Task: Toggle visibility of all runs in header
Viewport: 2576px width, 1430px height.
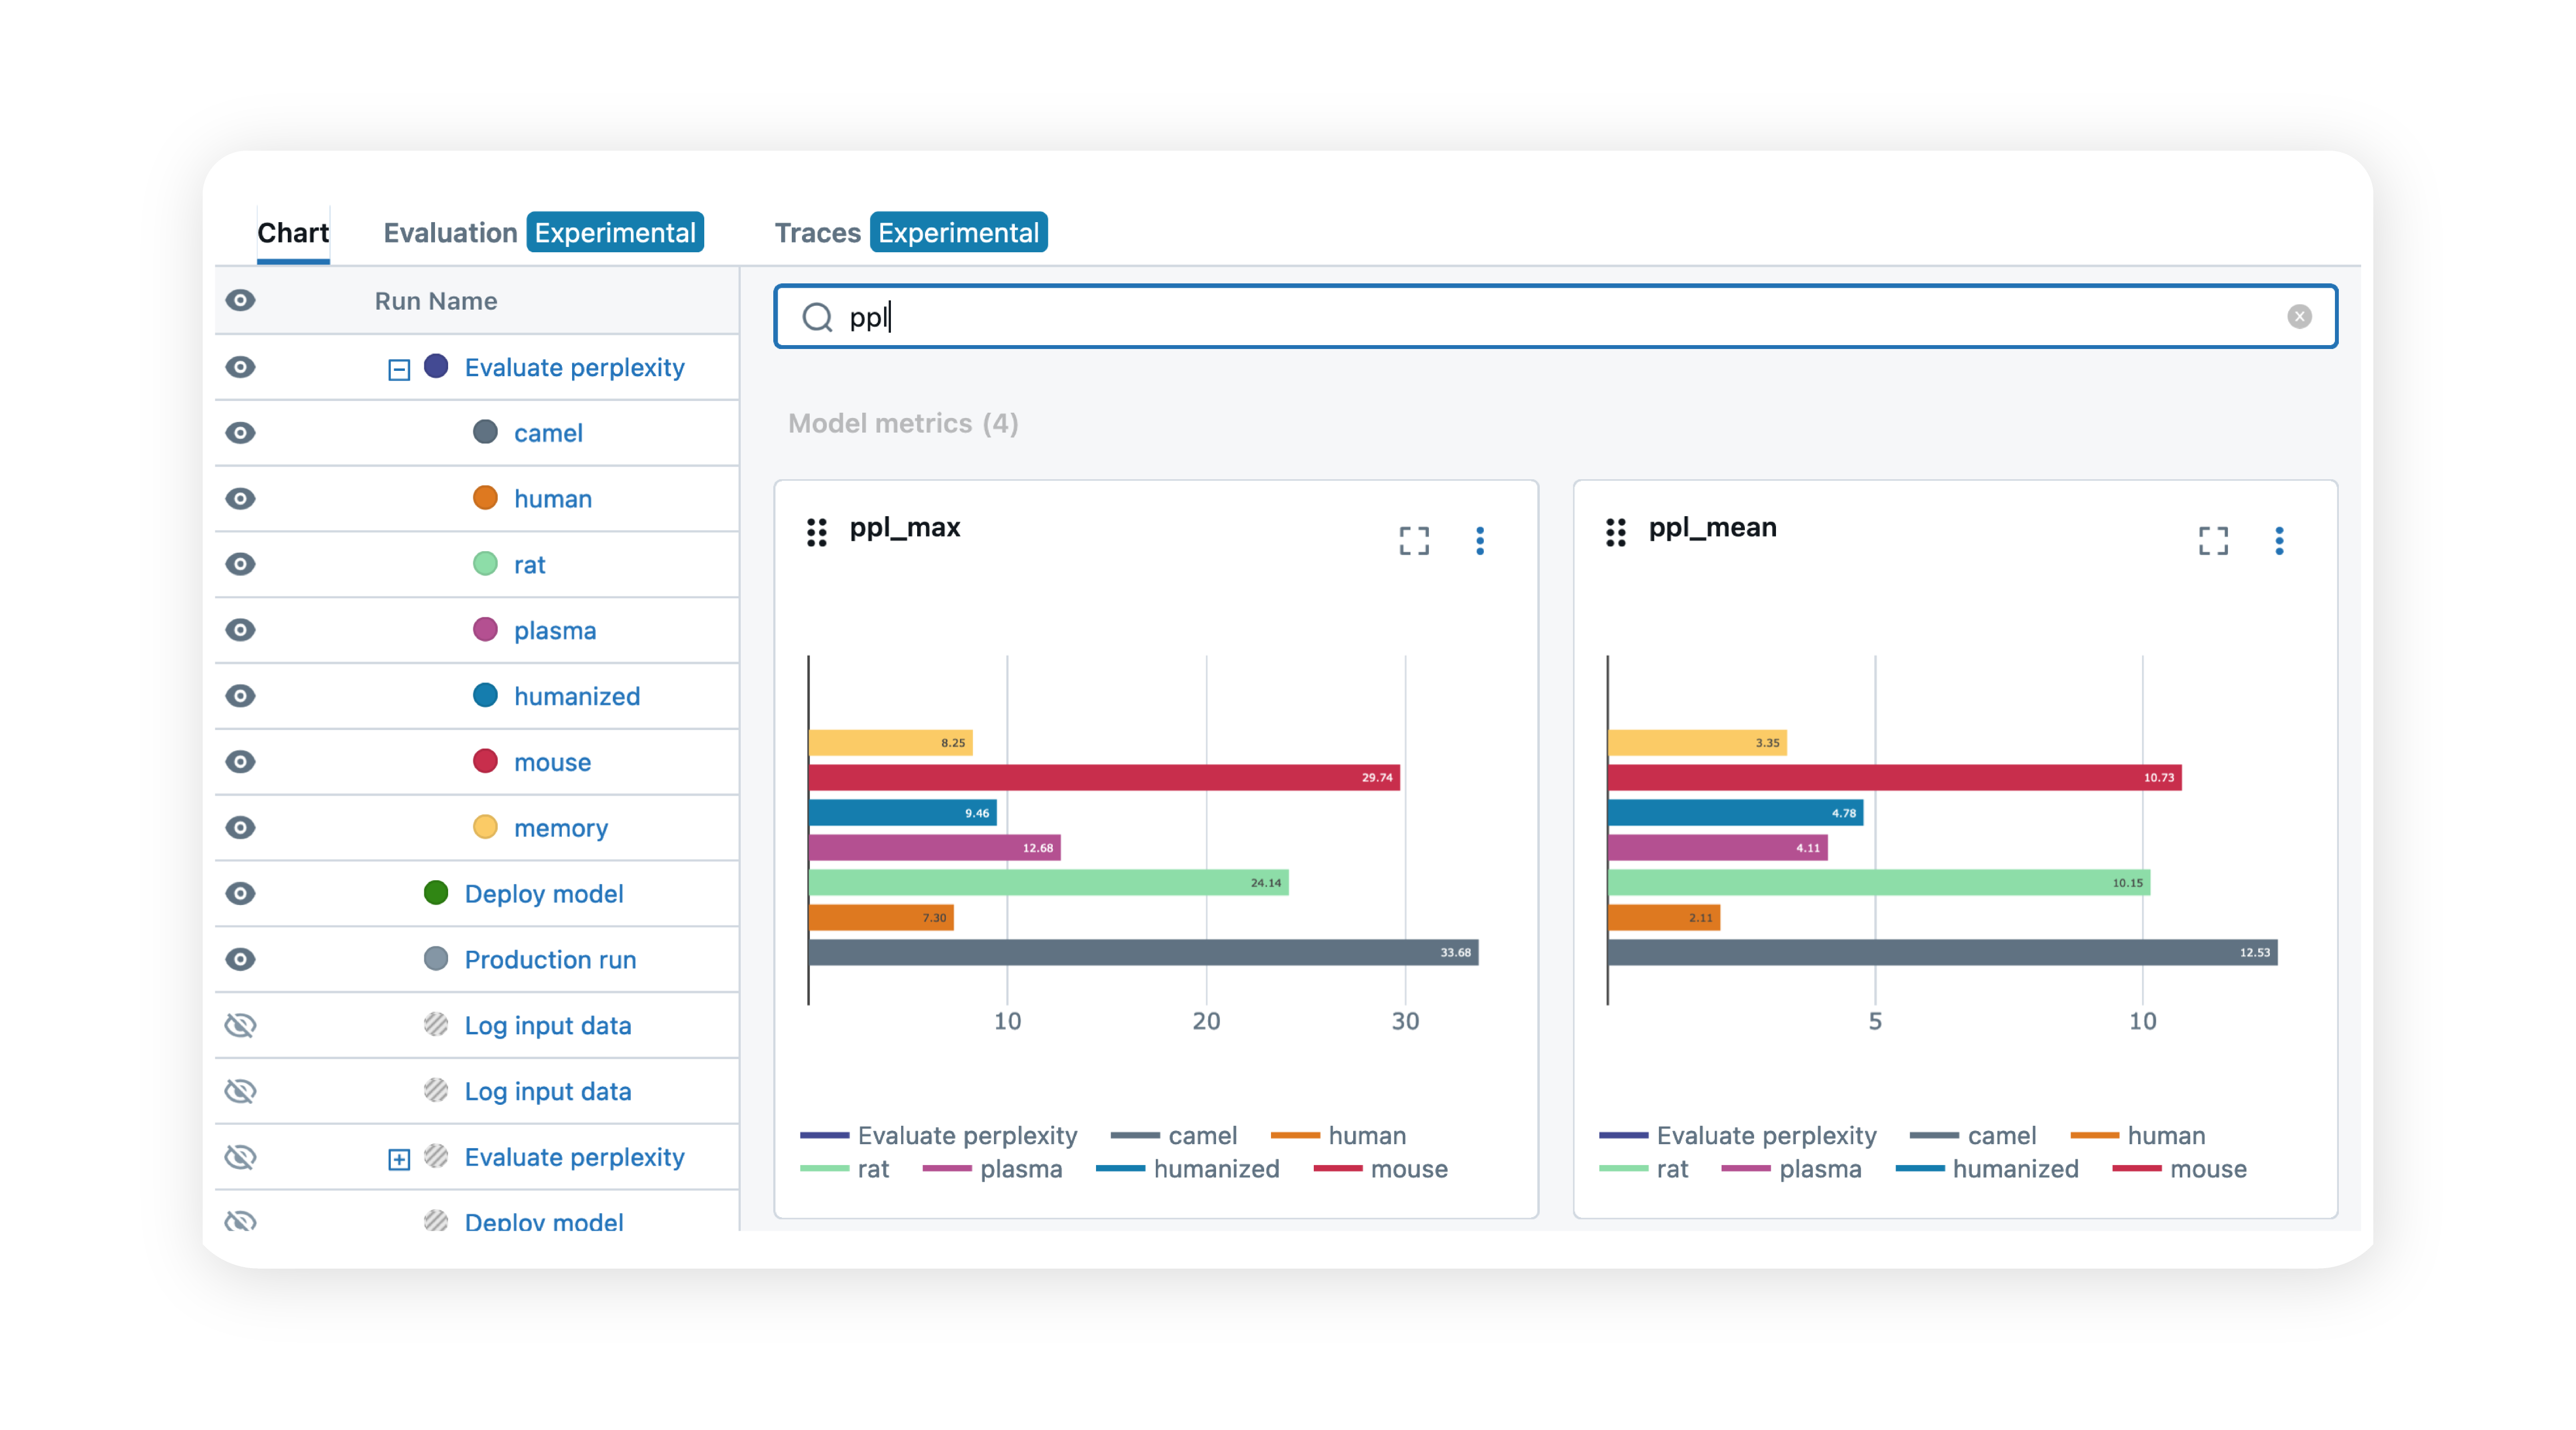Action: [x=240, y=300]
